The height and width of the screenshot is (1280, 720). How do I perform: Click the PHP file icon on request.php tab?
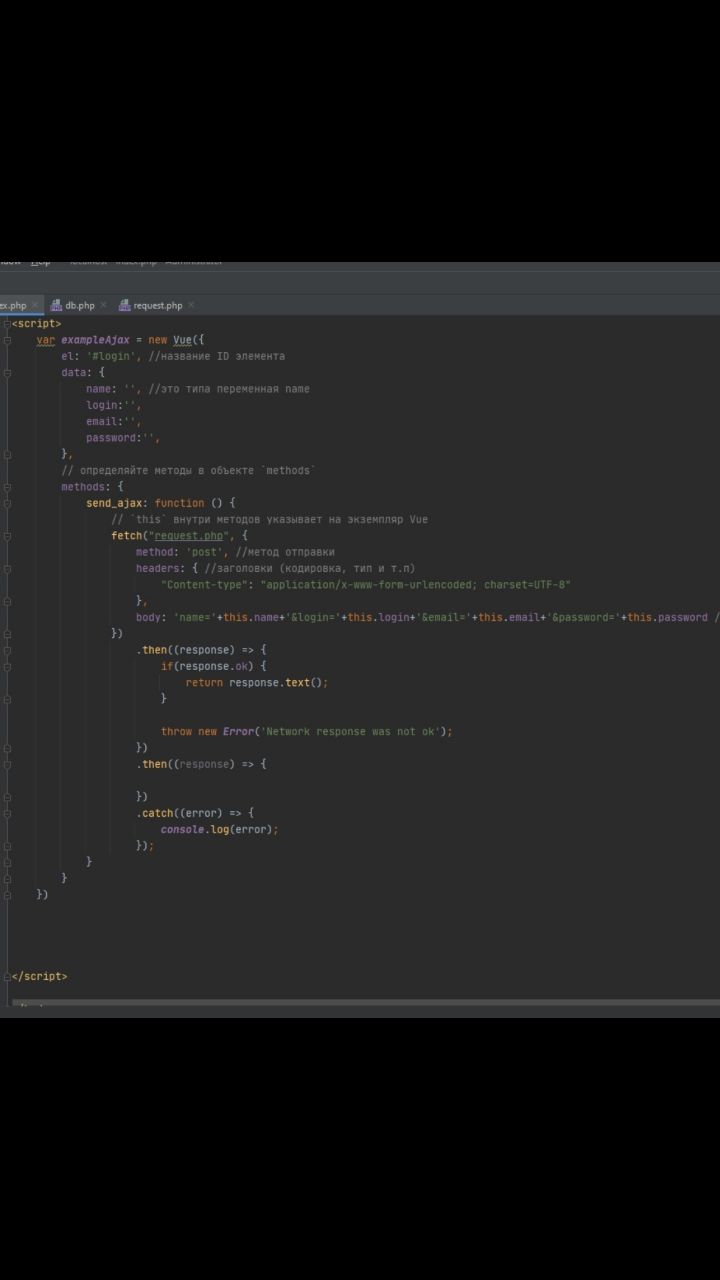pos(125,305)
